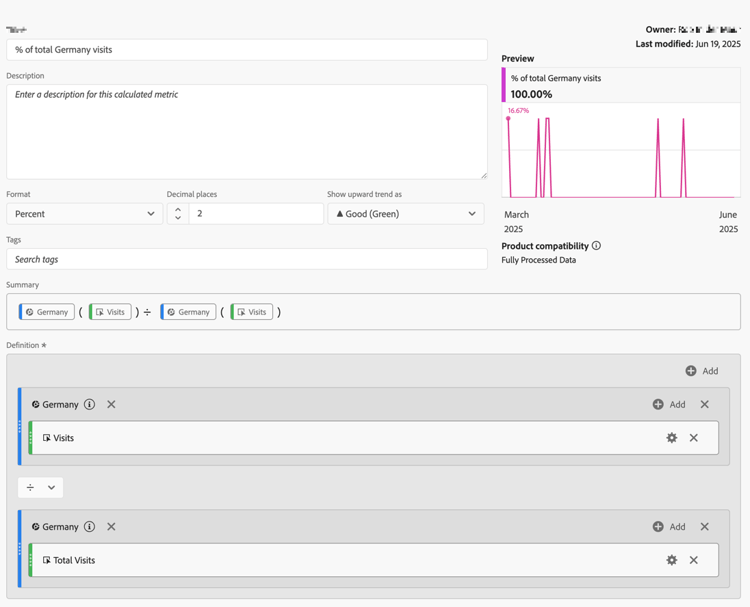The image size is (750, 607).
Task: Grab drag handle of Visits row
Action: point(31,438)
